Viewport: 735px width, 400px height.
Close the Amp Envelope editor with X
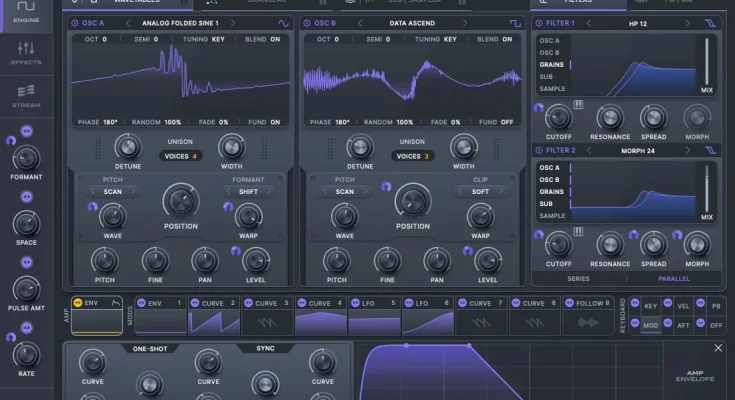(717, 348)
